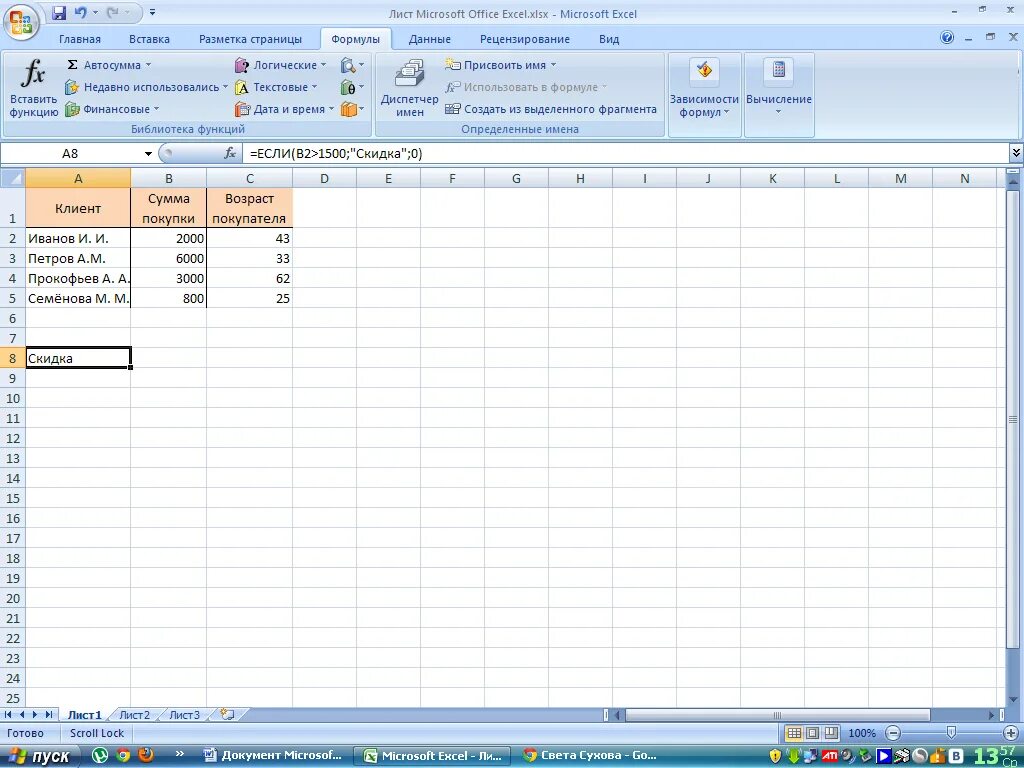Screen dimensions: 1024x768
Task: Select Page Break Preview in the status bar
Action: (831, 733)
